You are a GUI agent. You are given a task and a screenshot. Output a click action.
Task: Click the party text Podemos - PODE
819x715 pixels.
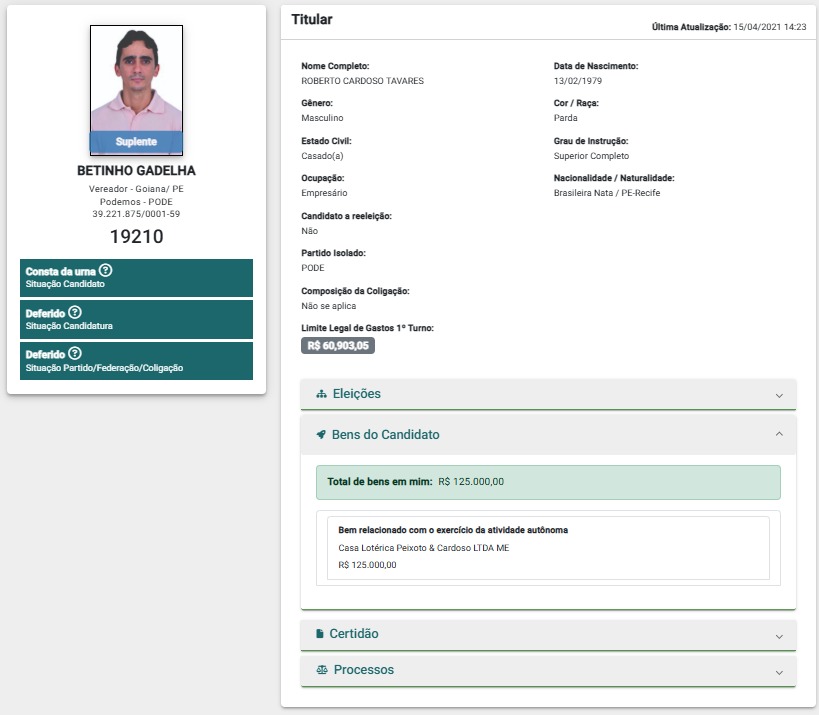(x=136, y=202)
